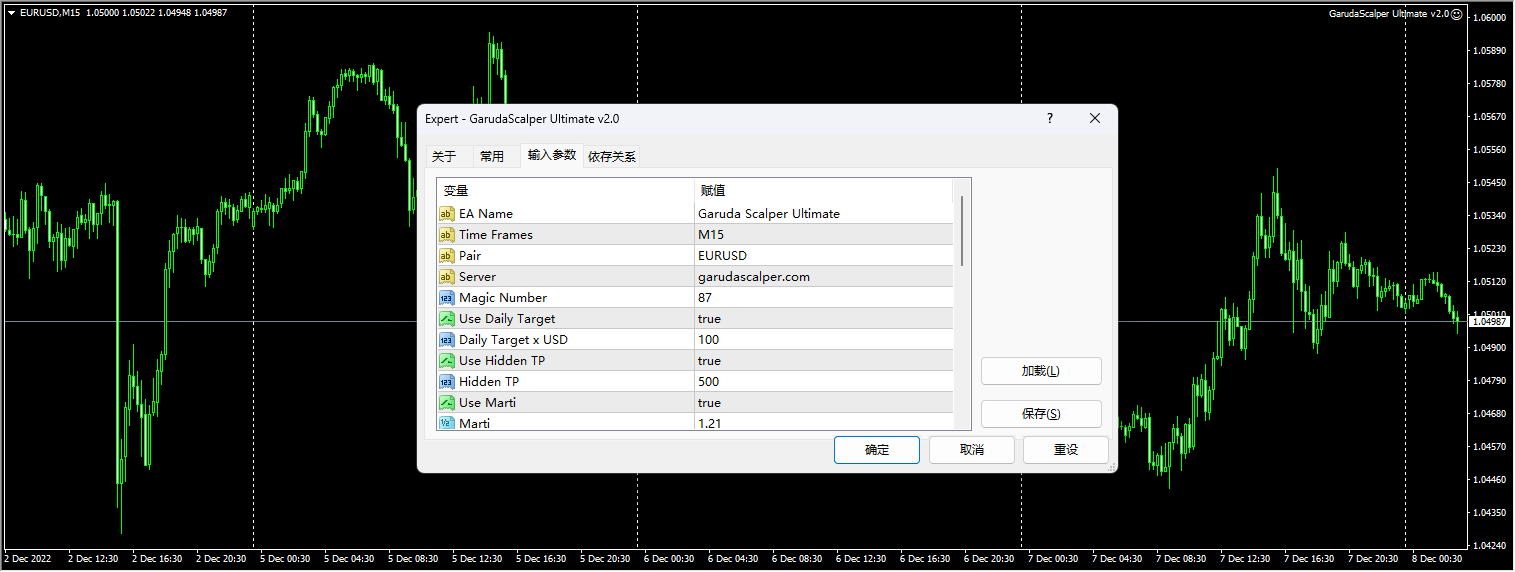The height and width of the screenshot is (572, 1515).
Task: Click the string icon next to Pair
Action: 446,256
